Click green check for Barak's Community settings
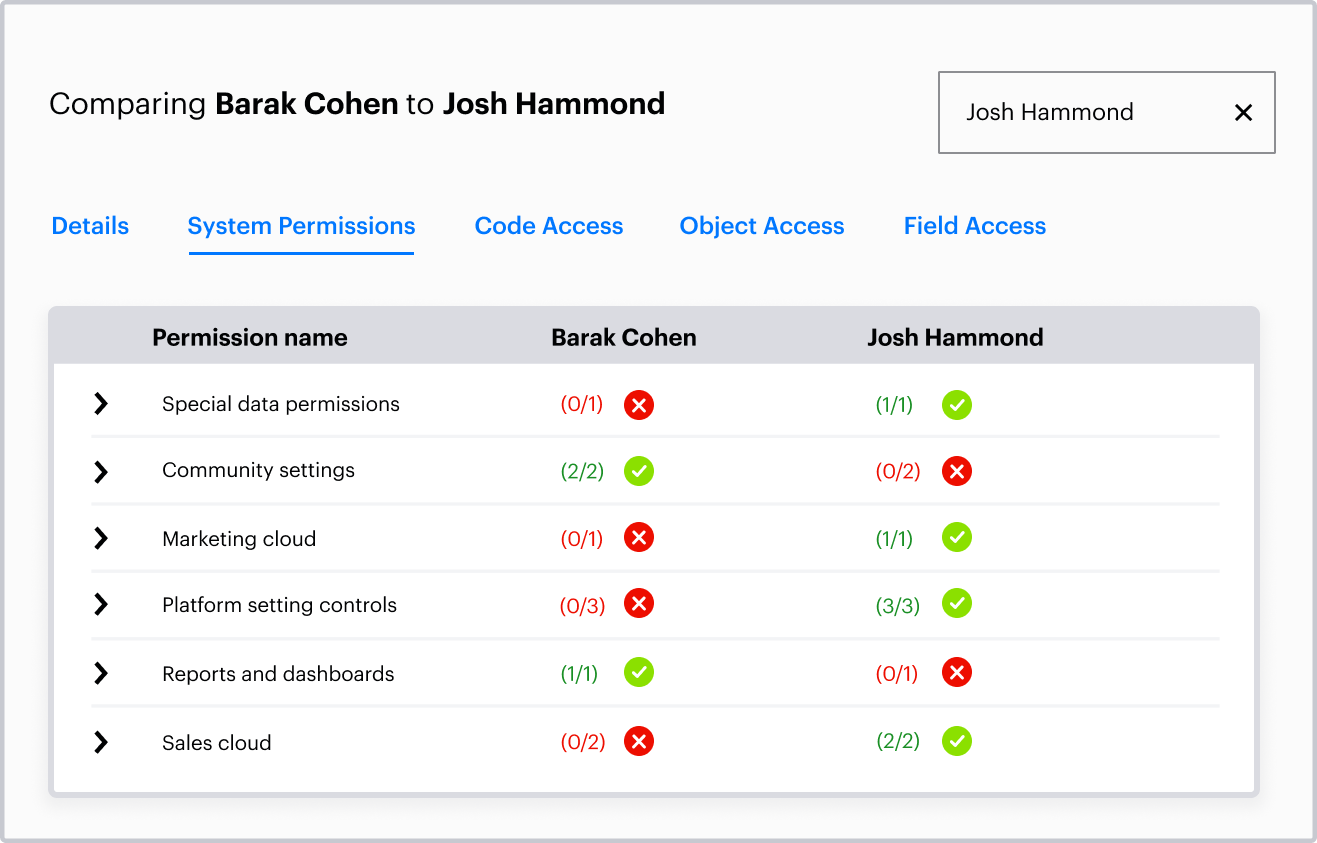1317x843 pixels. click(639, 471)
